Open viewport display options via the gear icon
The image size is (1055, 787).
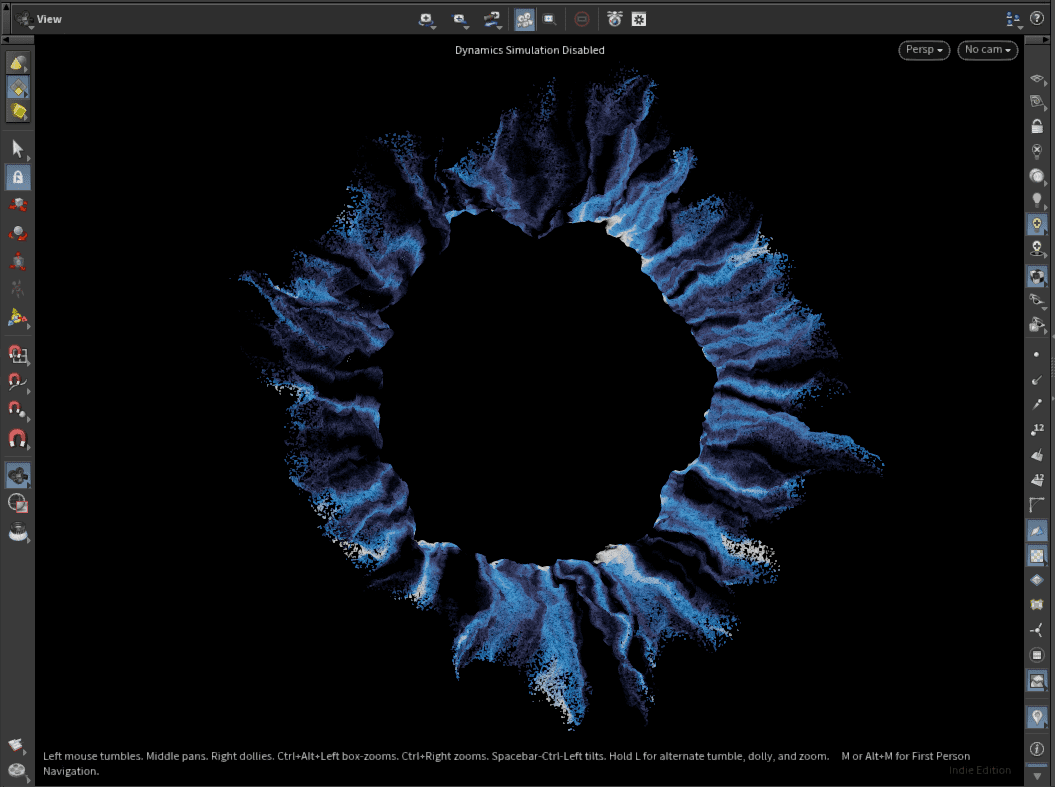pyautogui.click(x=638, y=19)
